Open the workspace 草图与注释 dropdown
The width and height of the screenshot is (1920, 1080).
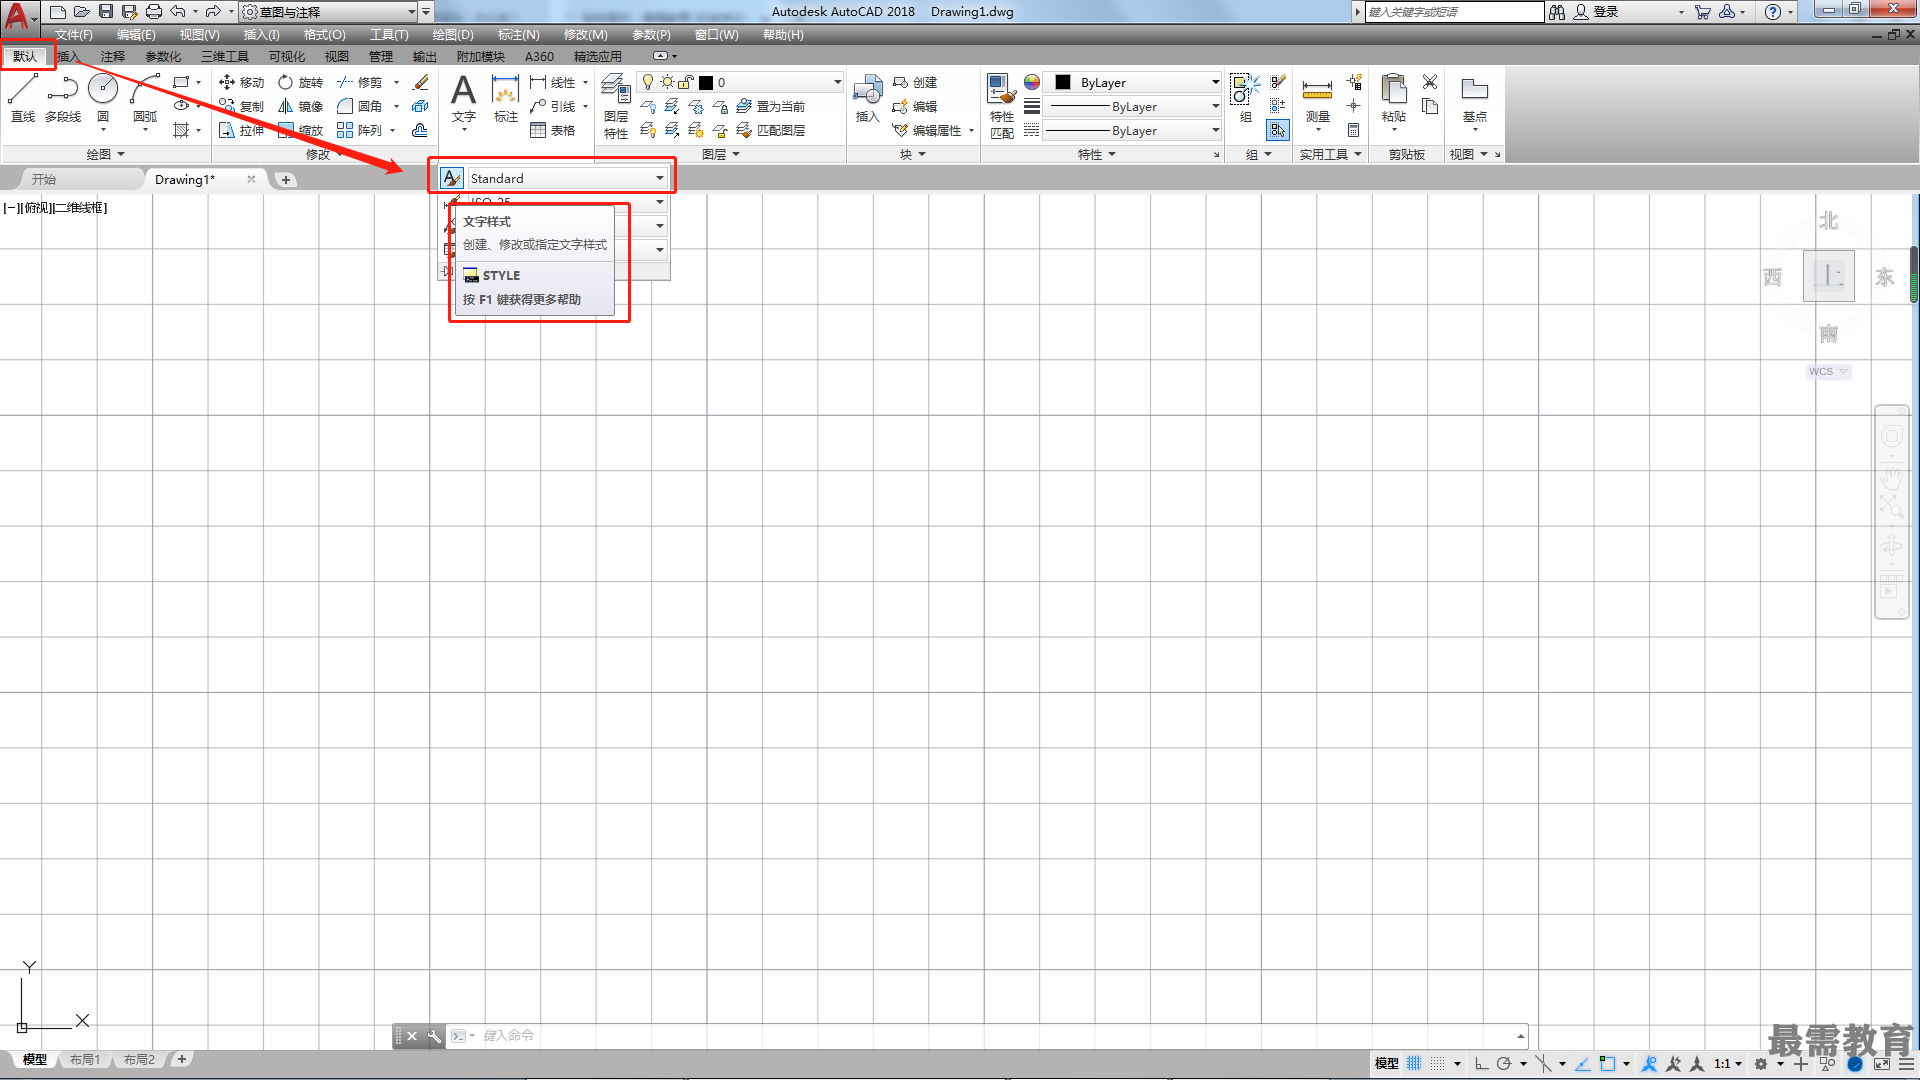411,12
